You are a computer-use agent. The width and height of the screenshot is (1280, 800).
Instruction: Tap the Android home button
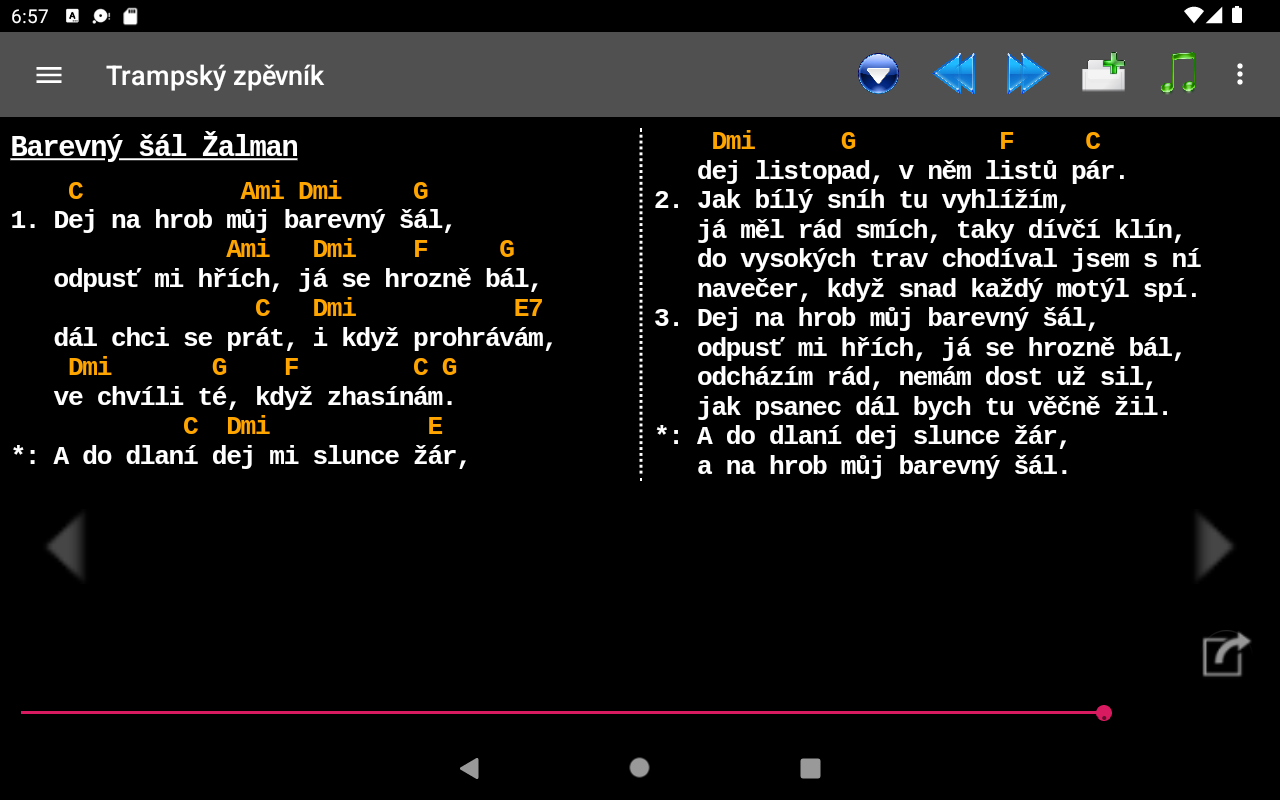click(639, 767)
